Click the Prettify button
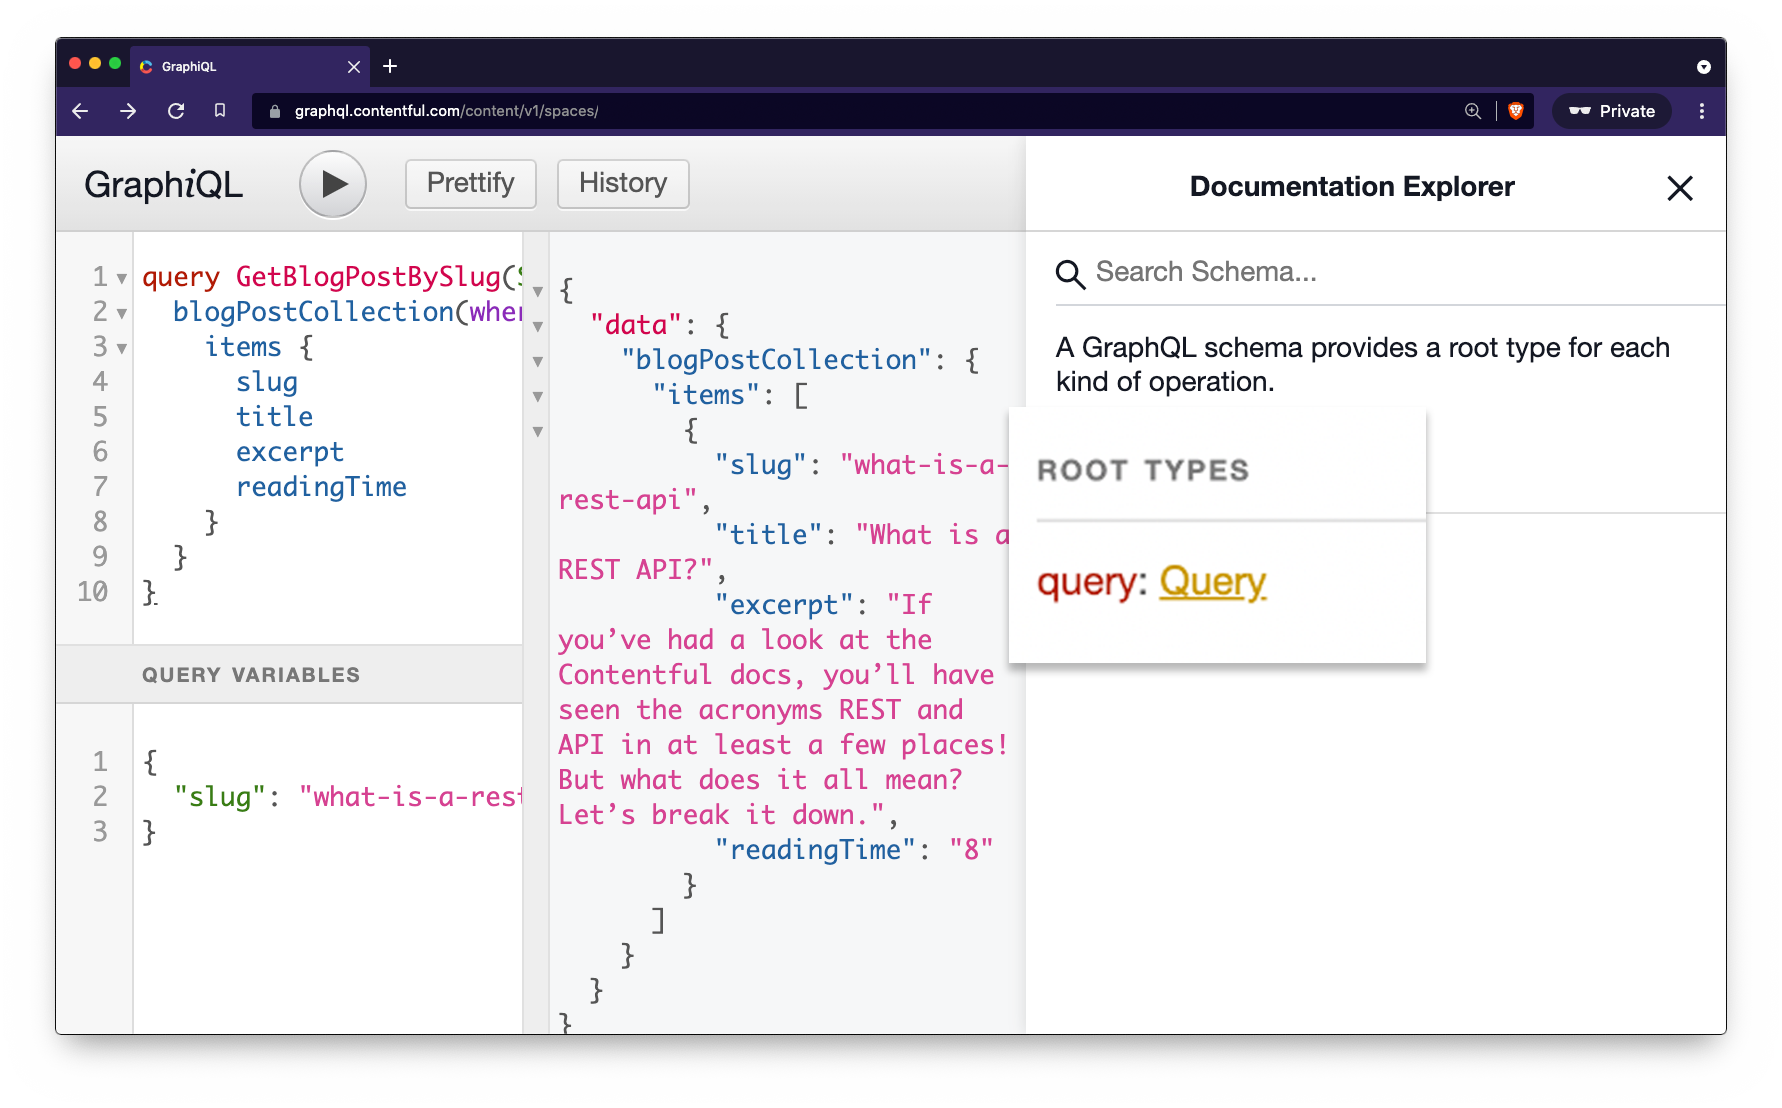Screen dimensions: 1782x1108 click(470, 183)
